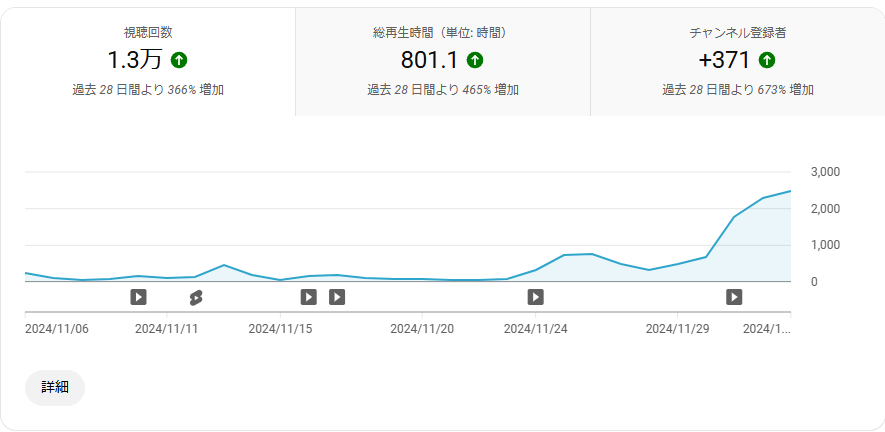Click the video marker before 2024/11/11

(x=138, y=296)
